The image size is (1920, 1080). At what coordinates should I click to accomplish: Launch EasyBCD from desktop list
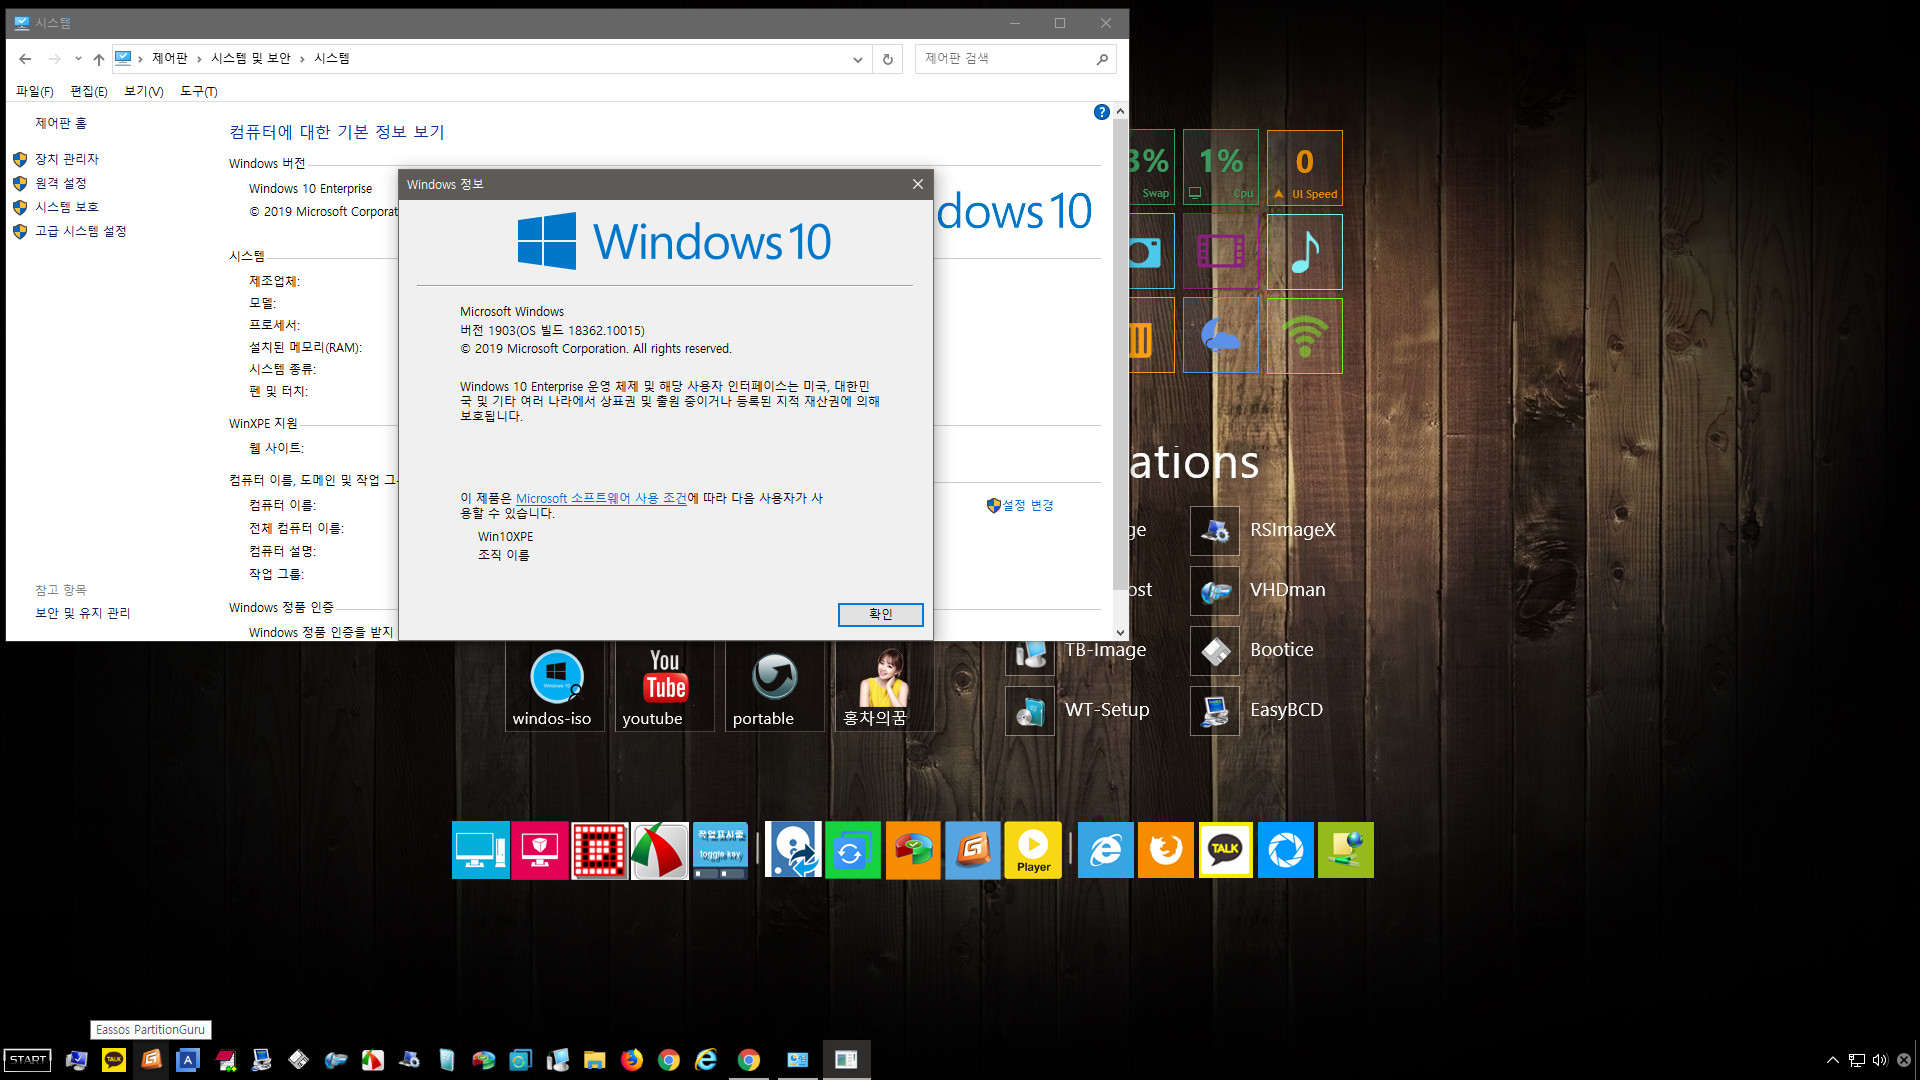[x=1258, y=710]
